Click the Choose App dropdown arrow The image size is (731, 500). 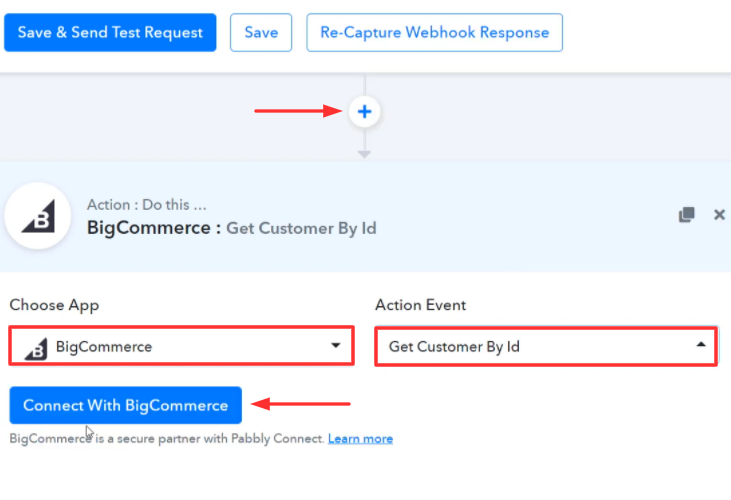pos(336,345)
